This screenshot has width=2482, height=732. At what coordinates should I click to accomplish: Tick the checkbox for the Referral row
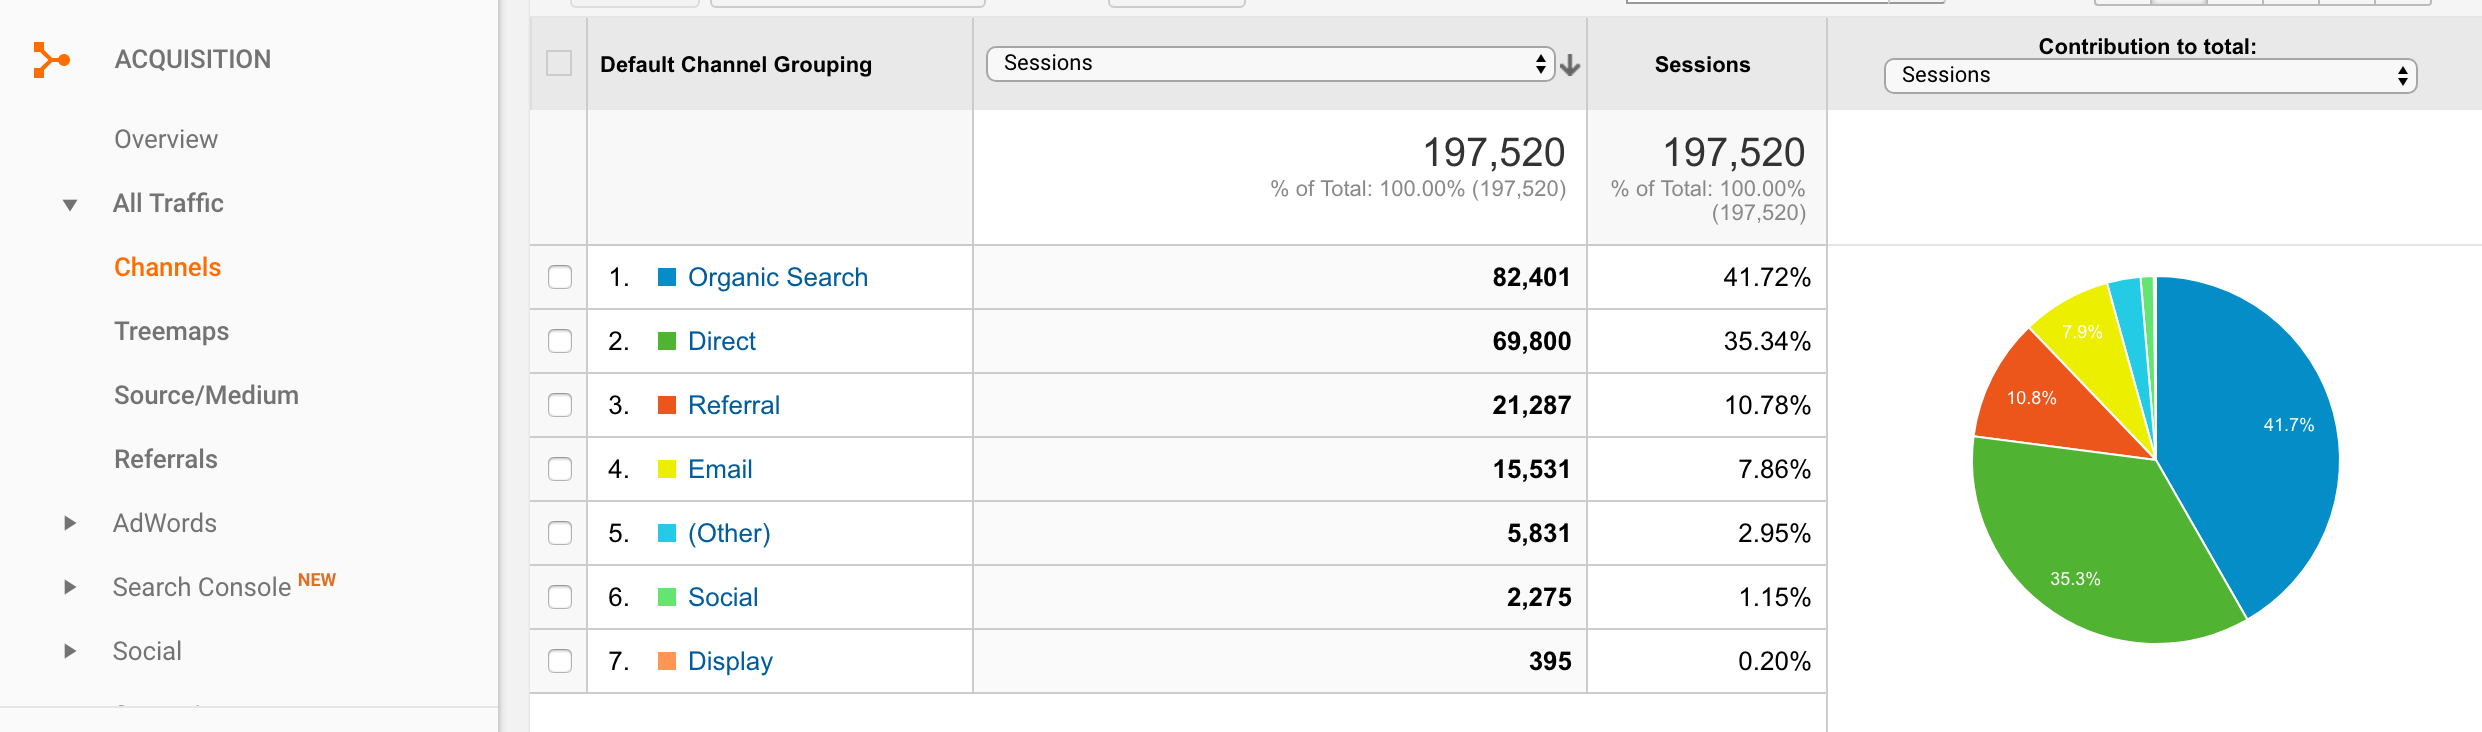point(560,405)
